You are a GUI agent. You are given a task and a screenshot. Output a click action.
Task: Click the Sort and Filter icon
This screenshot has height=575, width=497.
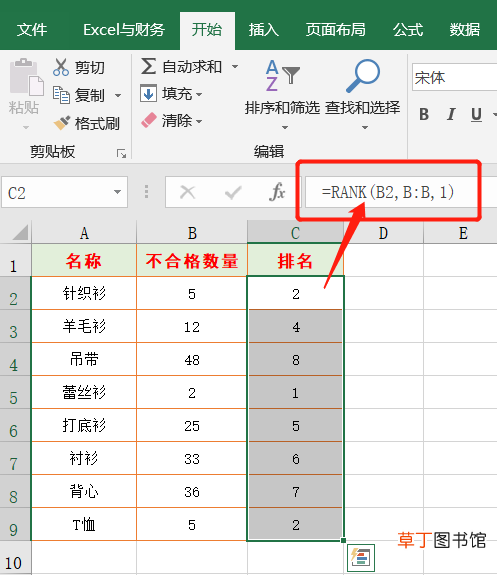tap(282, 76)
